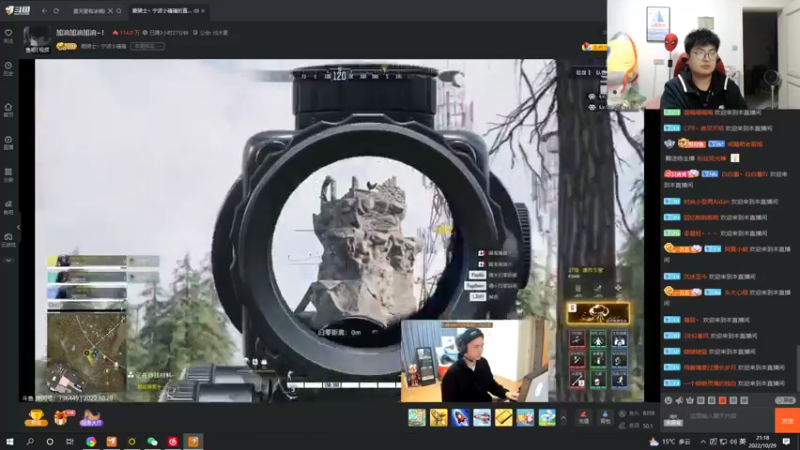
Task: Show hidden system tray icons
Action: coord(703,441)
